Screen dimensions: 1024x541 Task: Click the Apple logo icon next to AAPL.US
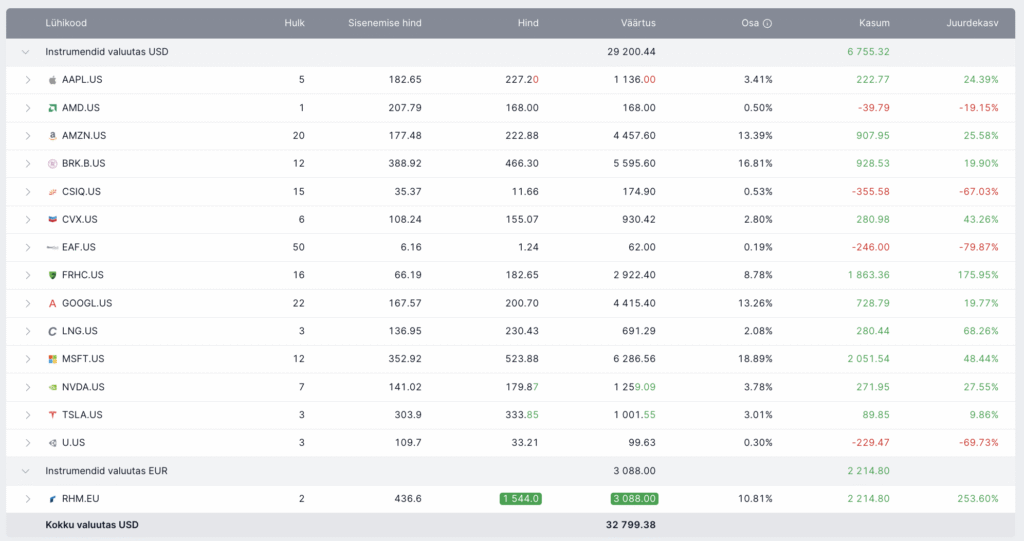tap(52, 80)
